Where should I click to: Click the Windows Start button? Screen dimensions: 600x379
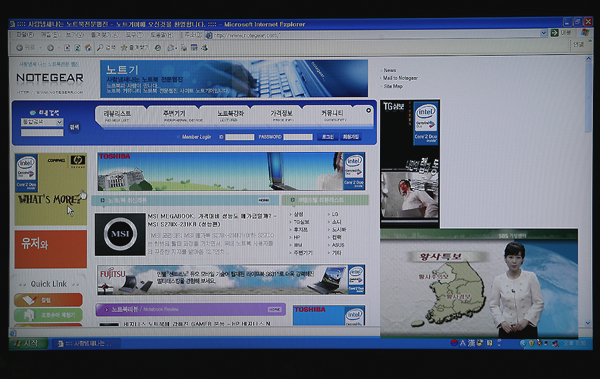click(x=28, y=343)
